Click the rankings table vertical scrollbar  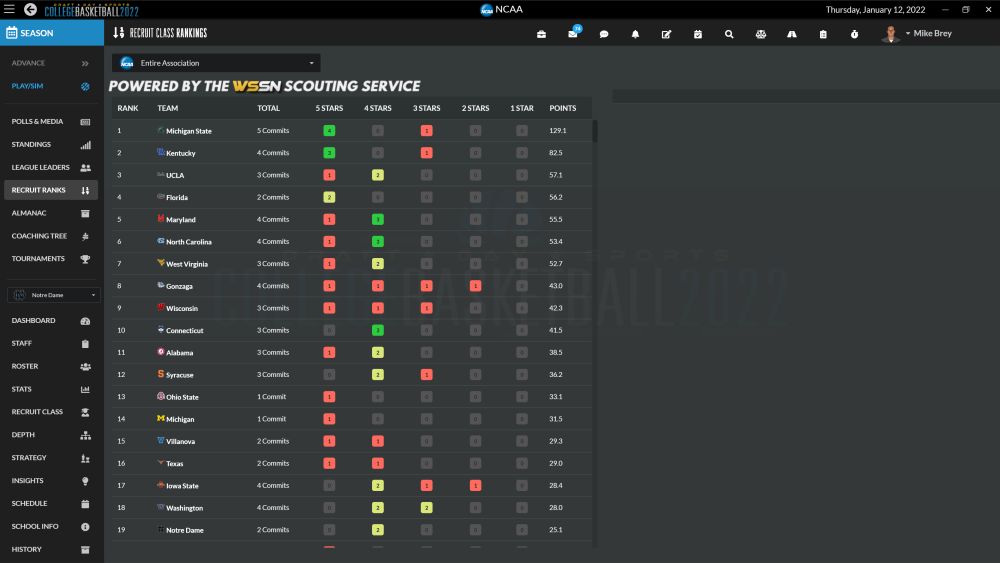pos(595,132)
